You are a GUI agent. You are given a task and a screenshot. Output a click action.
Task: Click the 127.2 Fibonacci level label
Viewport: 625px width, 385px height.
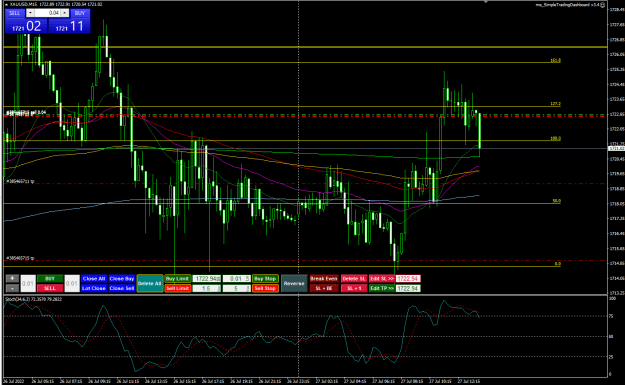coord(555,104)
